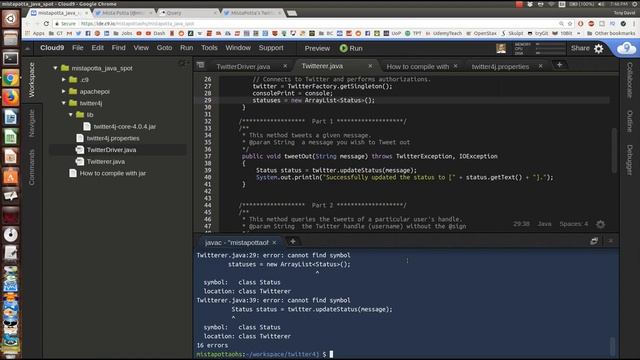Screen dimensions: 640x360
Task: Open the Tools menu
Action: [209, 48]
